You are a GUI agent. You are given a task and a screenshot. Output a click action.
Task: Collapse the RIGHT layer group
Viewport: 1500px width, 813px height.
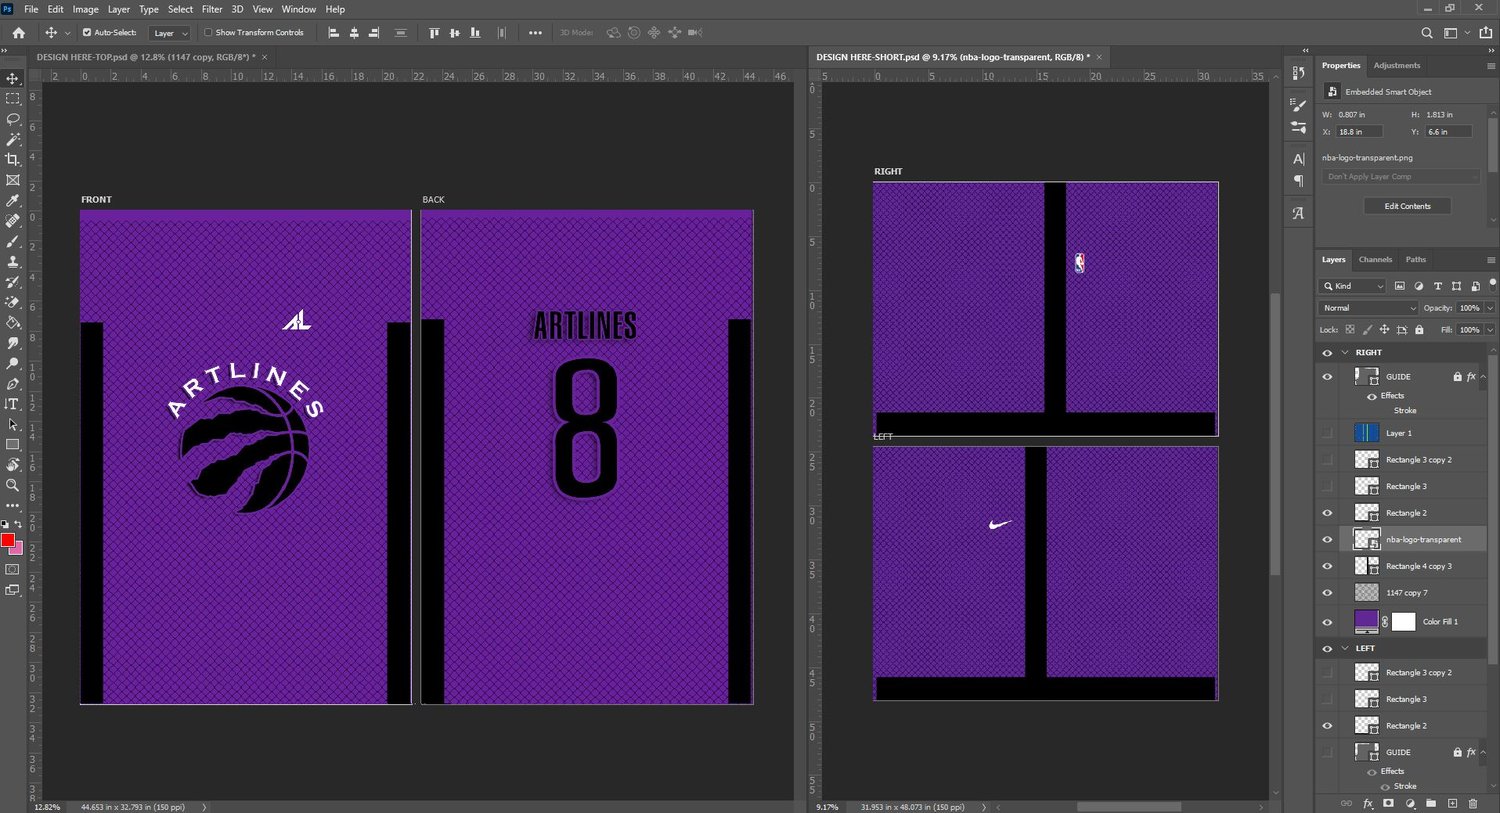point(1345,353)
